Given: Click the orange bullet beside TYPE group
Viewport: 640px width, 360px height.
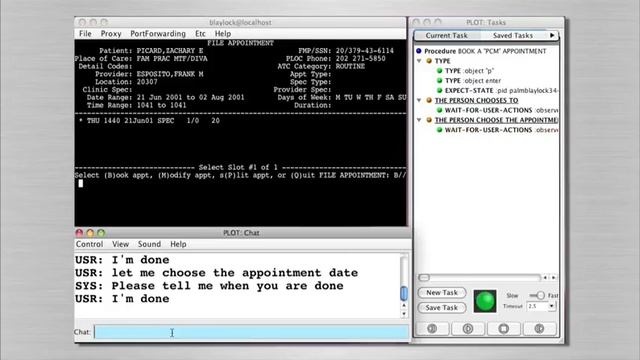Looking at the screenshot, I should [429, 61].
